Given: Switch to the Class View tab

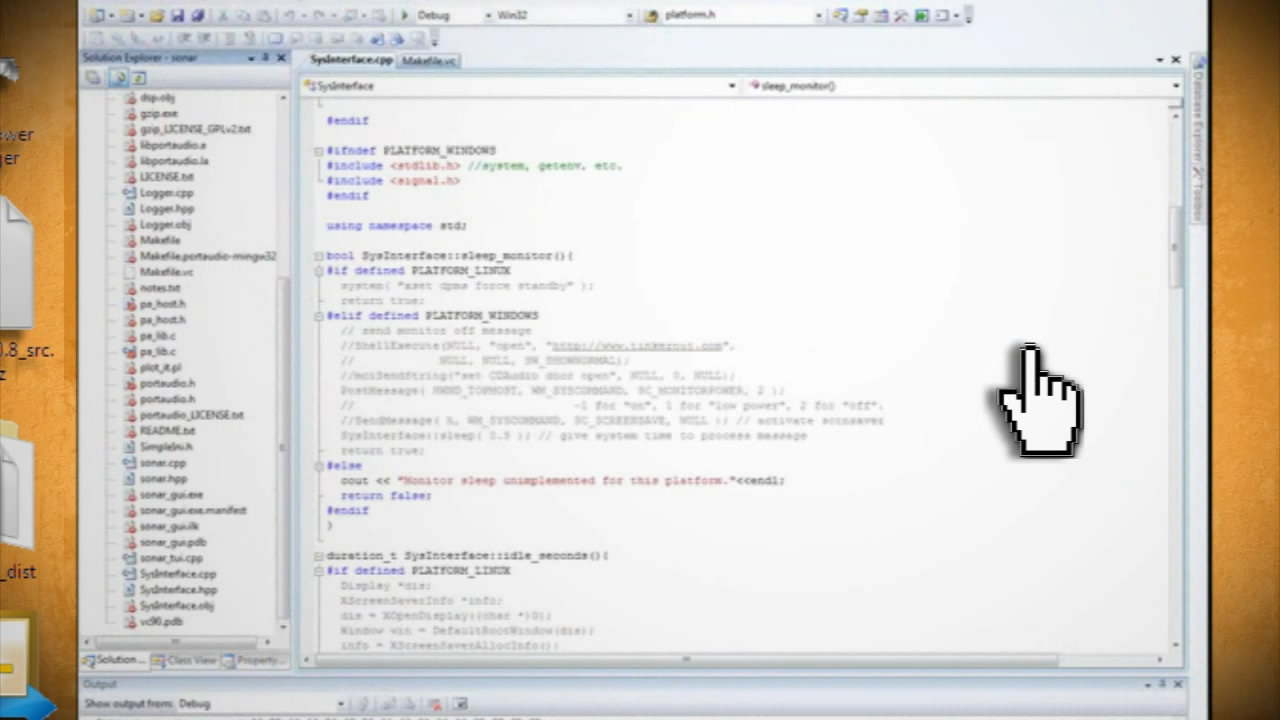Looking at the screenshot, I should point(184,660).
